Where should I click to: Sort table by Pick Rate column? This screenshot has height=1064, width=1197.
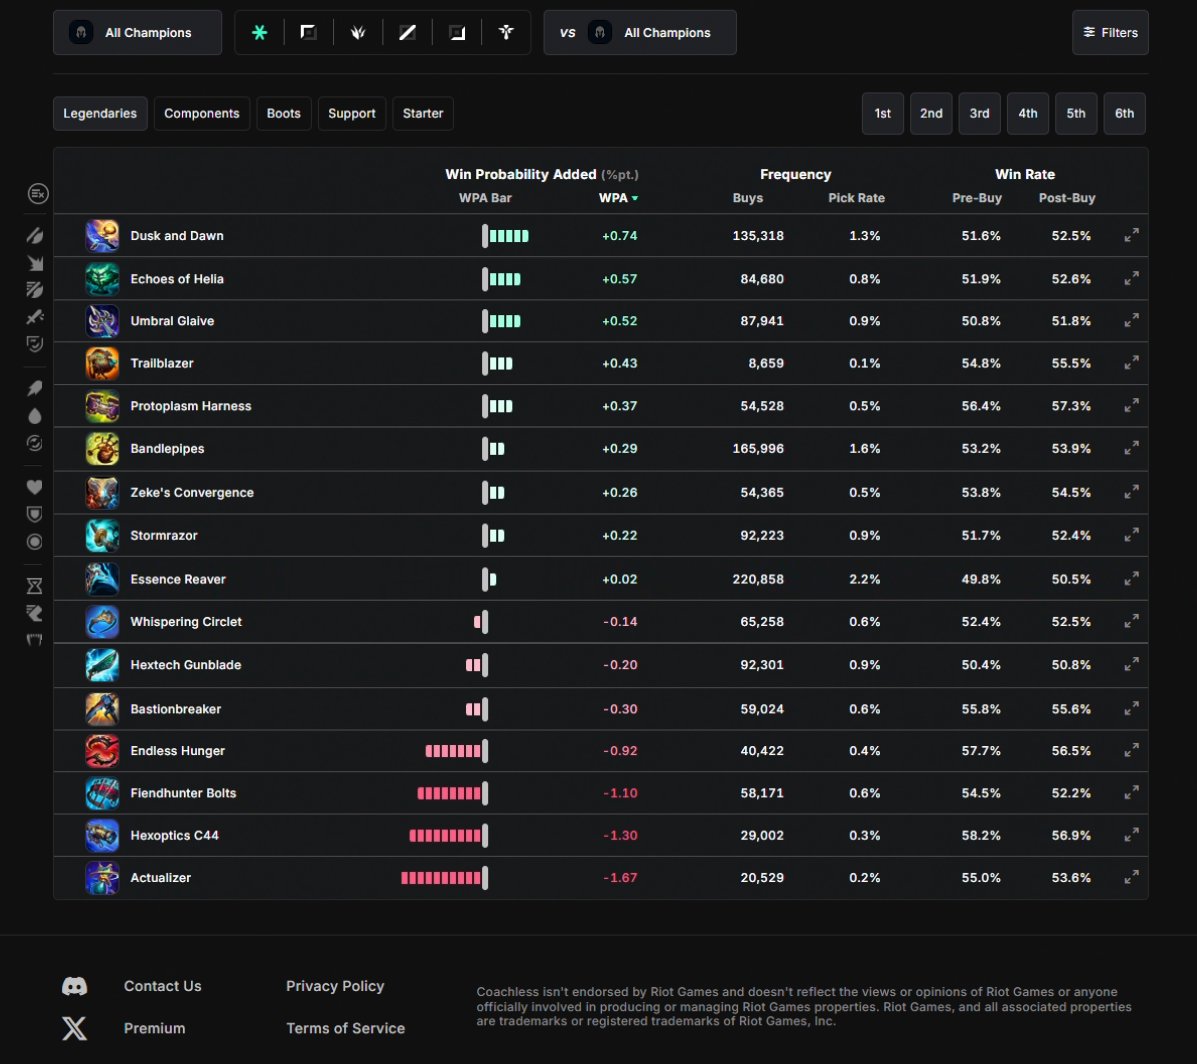857,198
